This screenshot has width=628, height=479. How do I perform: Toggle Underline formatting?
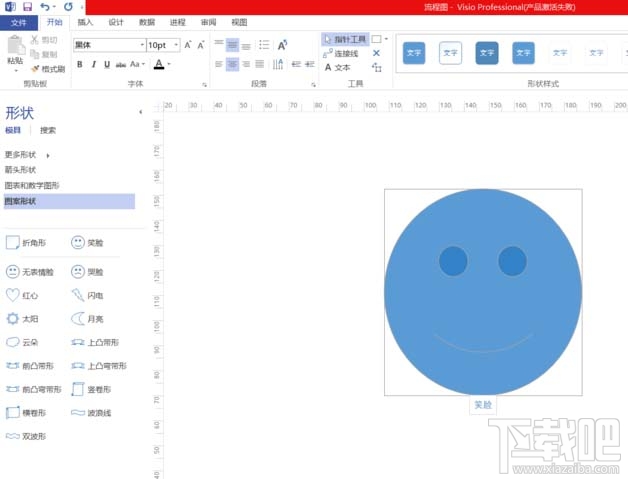(107, 64)
